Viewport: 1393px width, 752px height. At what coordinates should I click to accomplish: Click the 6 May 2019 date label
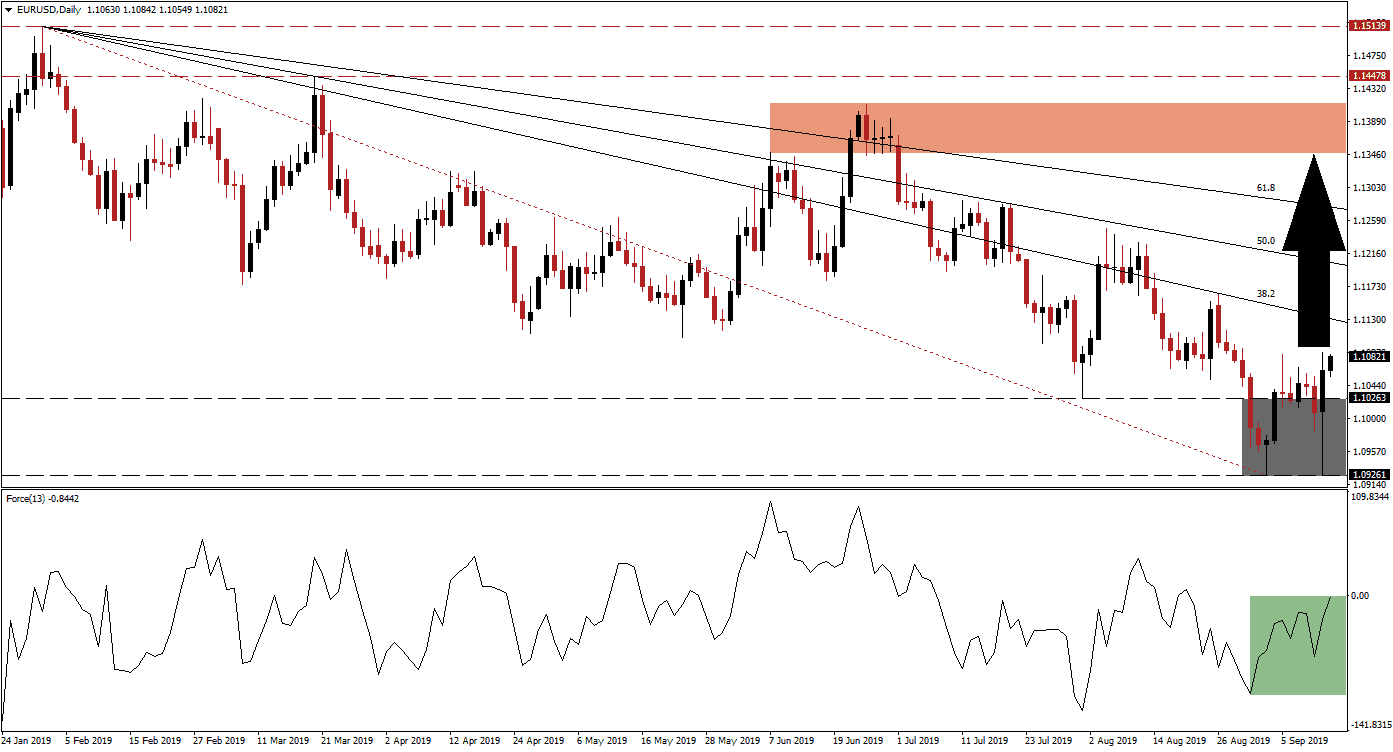point(603,742)
